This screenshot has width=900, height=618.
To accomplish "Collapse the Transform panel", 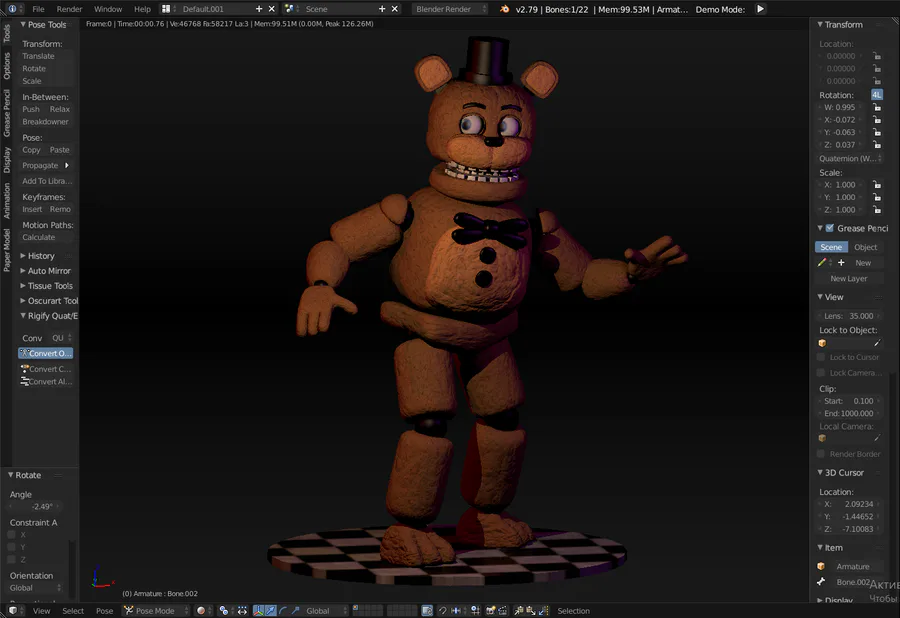I will [820, 24].
